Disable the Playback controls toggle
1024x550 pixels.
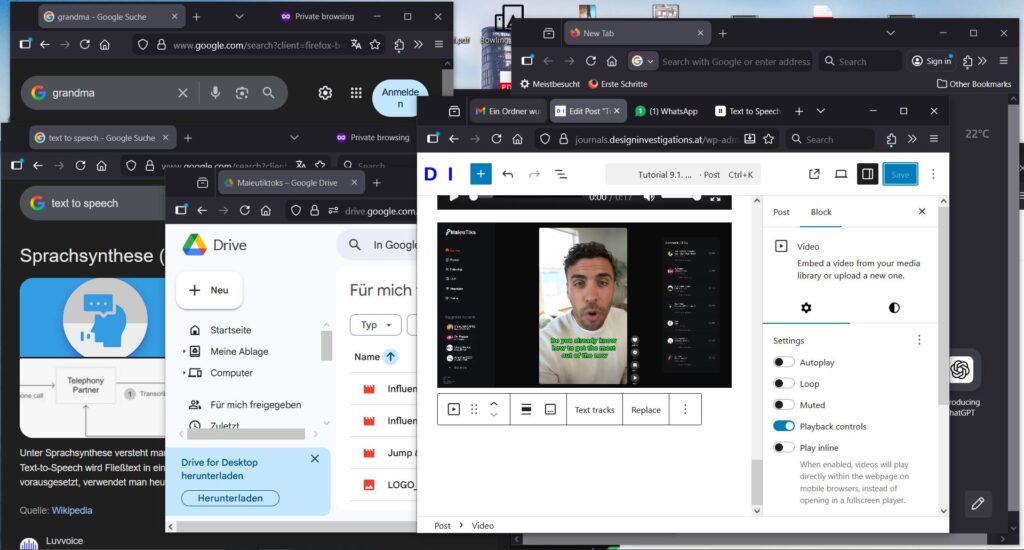pyautogui.click(x=784, y=426)
